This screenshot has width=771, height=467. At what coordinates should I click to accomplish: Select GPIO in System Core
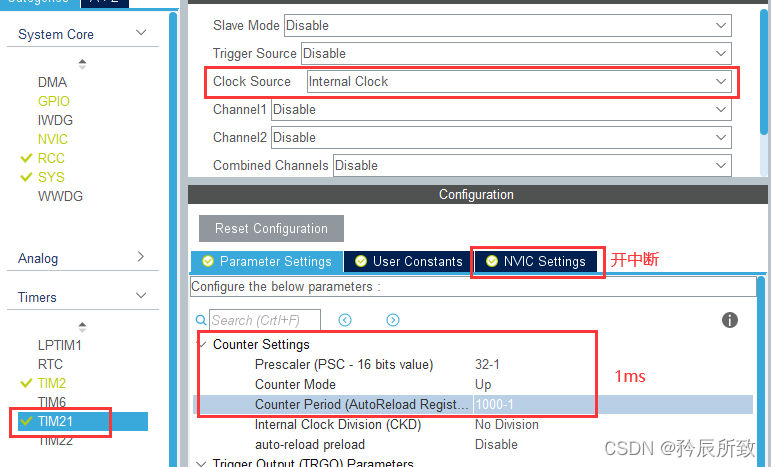coord(54,101)
